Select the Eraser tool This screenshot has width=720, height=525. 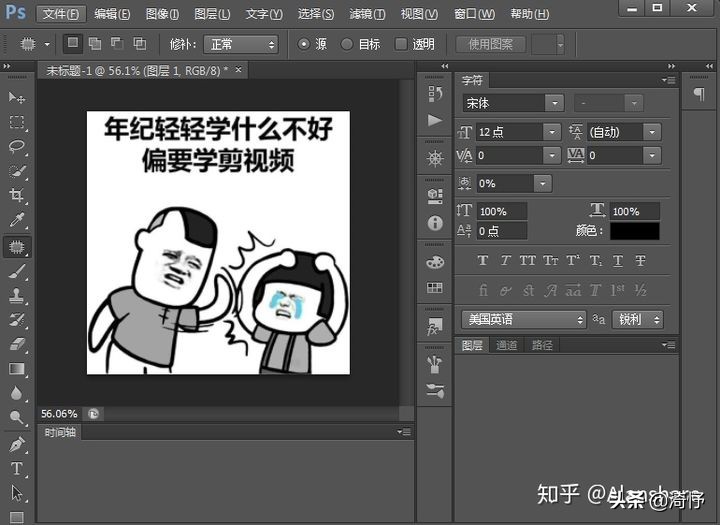pos(17,344)
